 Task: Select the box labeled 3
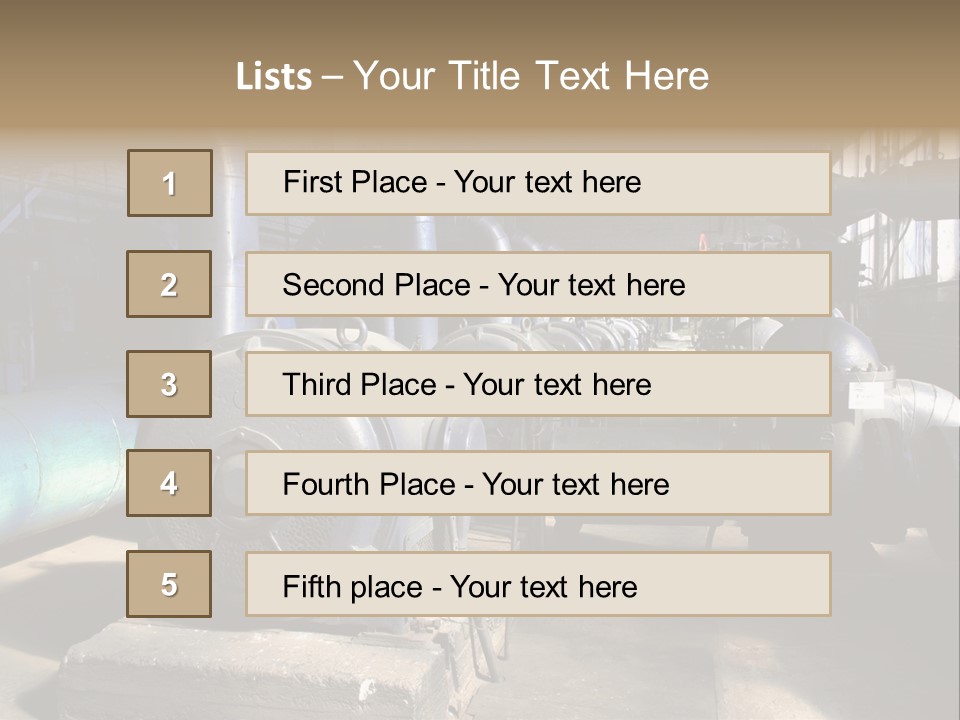(169, 384)
